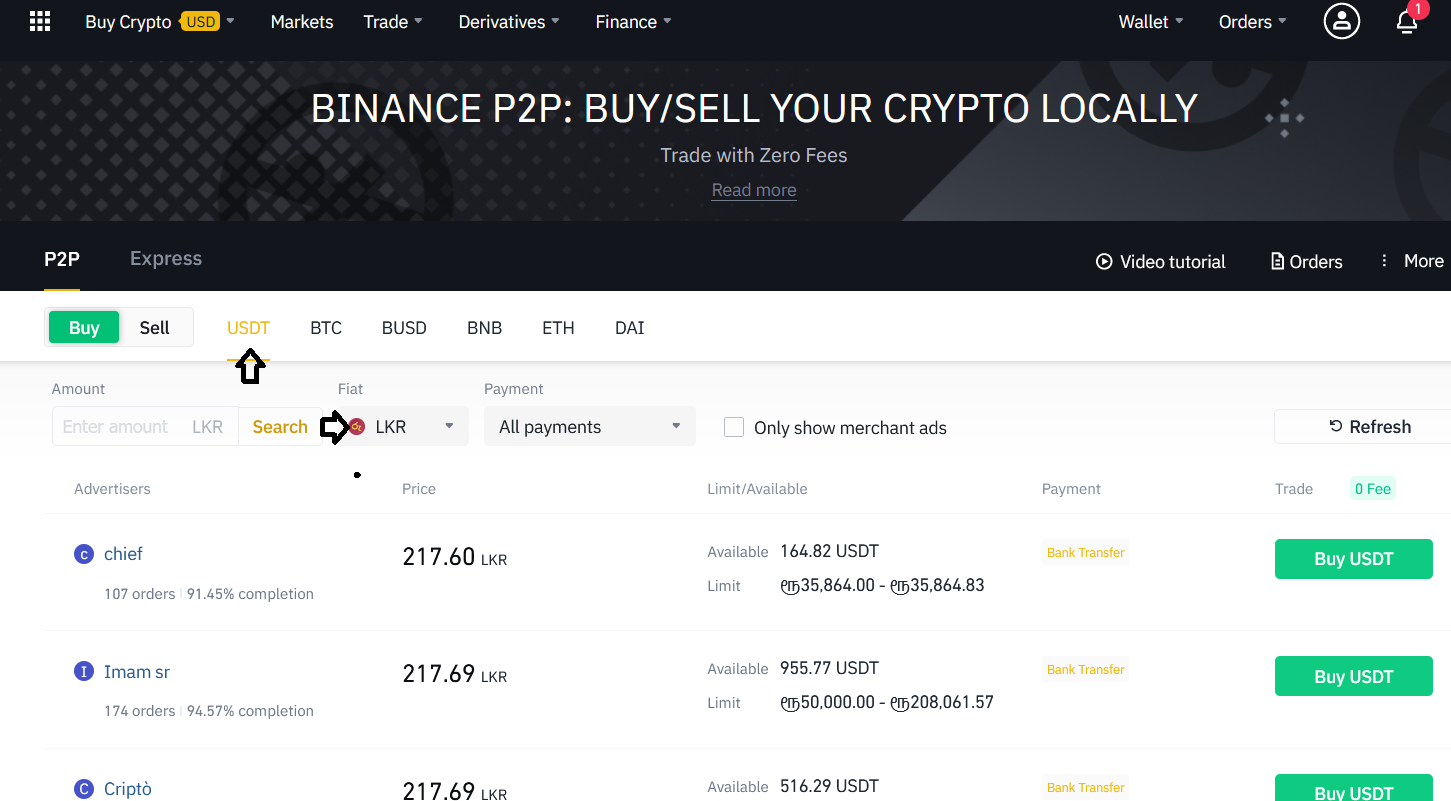Image resolution: width=1451 pixels, height=801 pixels.
Task: Expand the Buy Crypto USD dropdown
Action: (160, 22)
